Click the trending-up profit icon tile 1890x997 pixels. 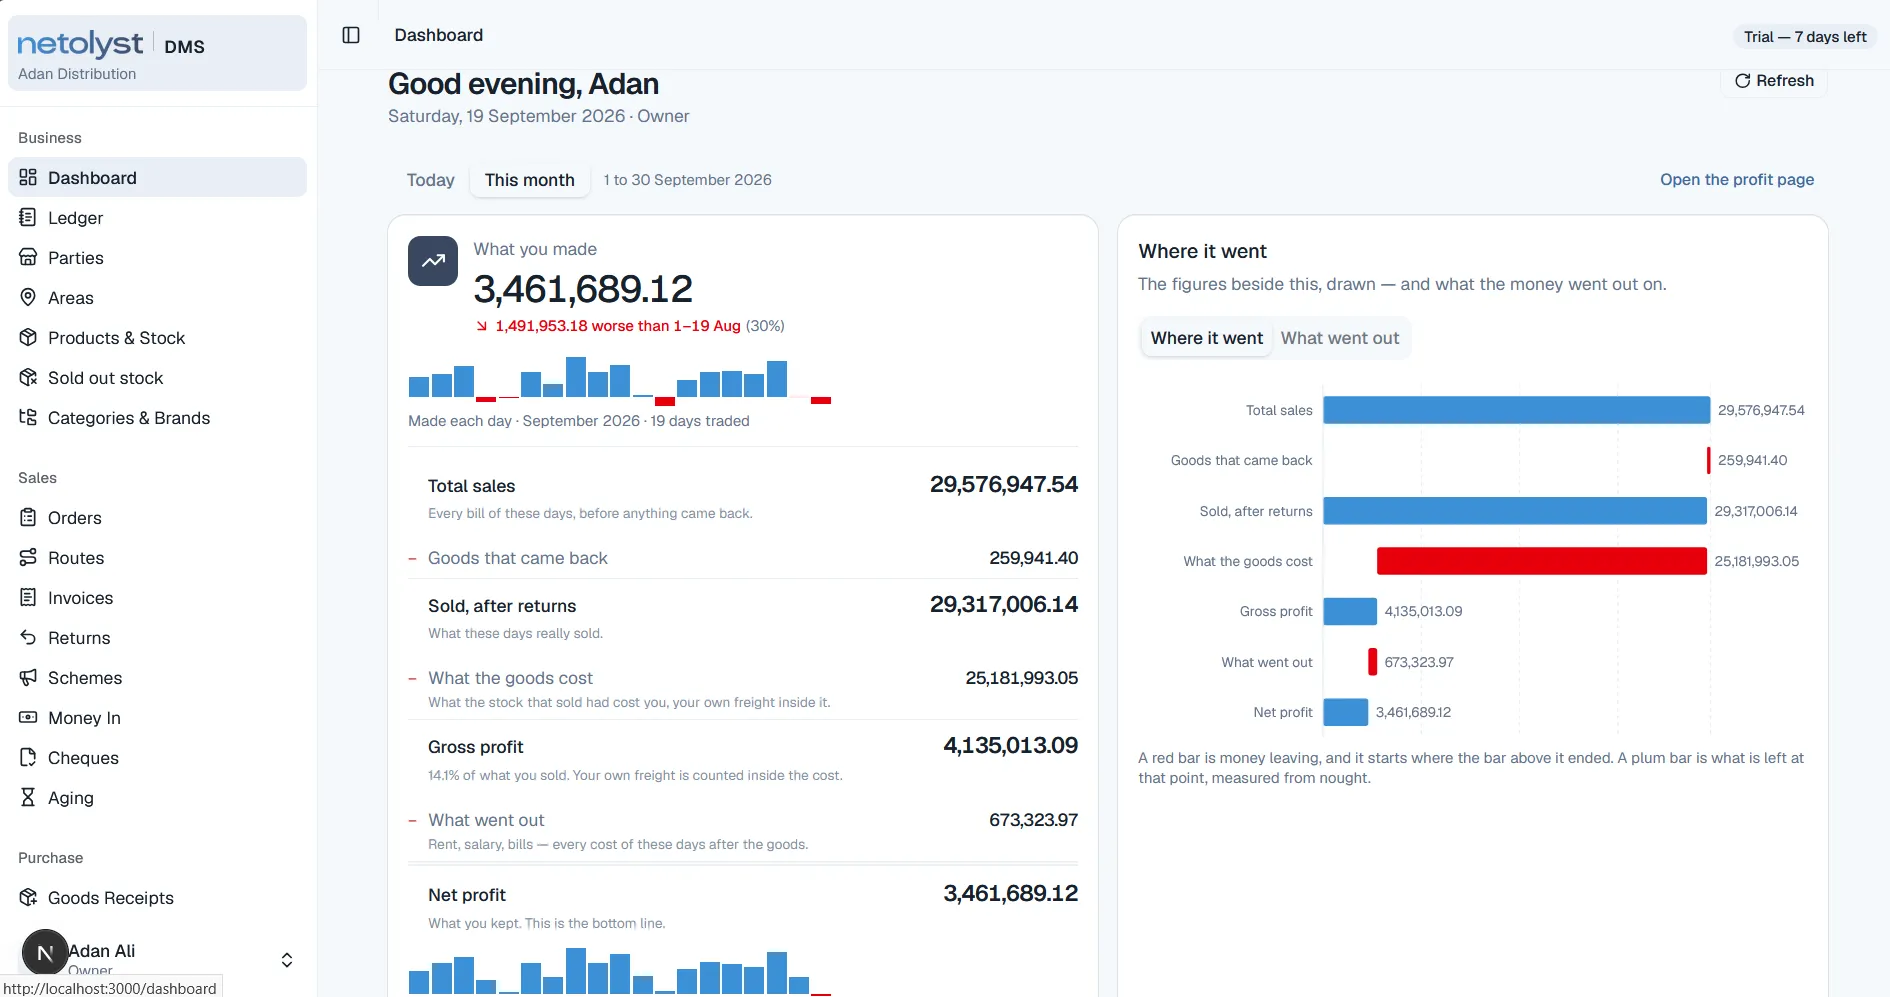pos(433,261)
